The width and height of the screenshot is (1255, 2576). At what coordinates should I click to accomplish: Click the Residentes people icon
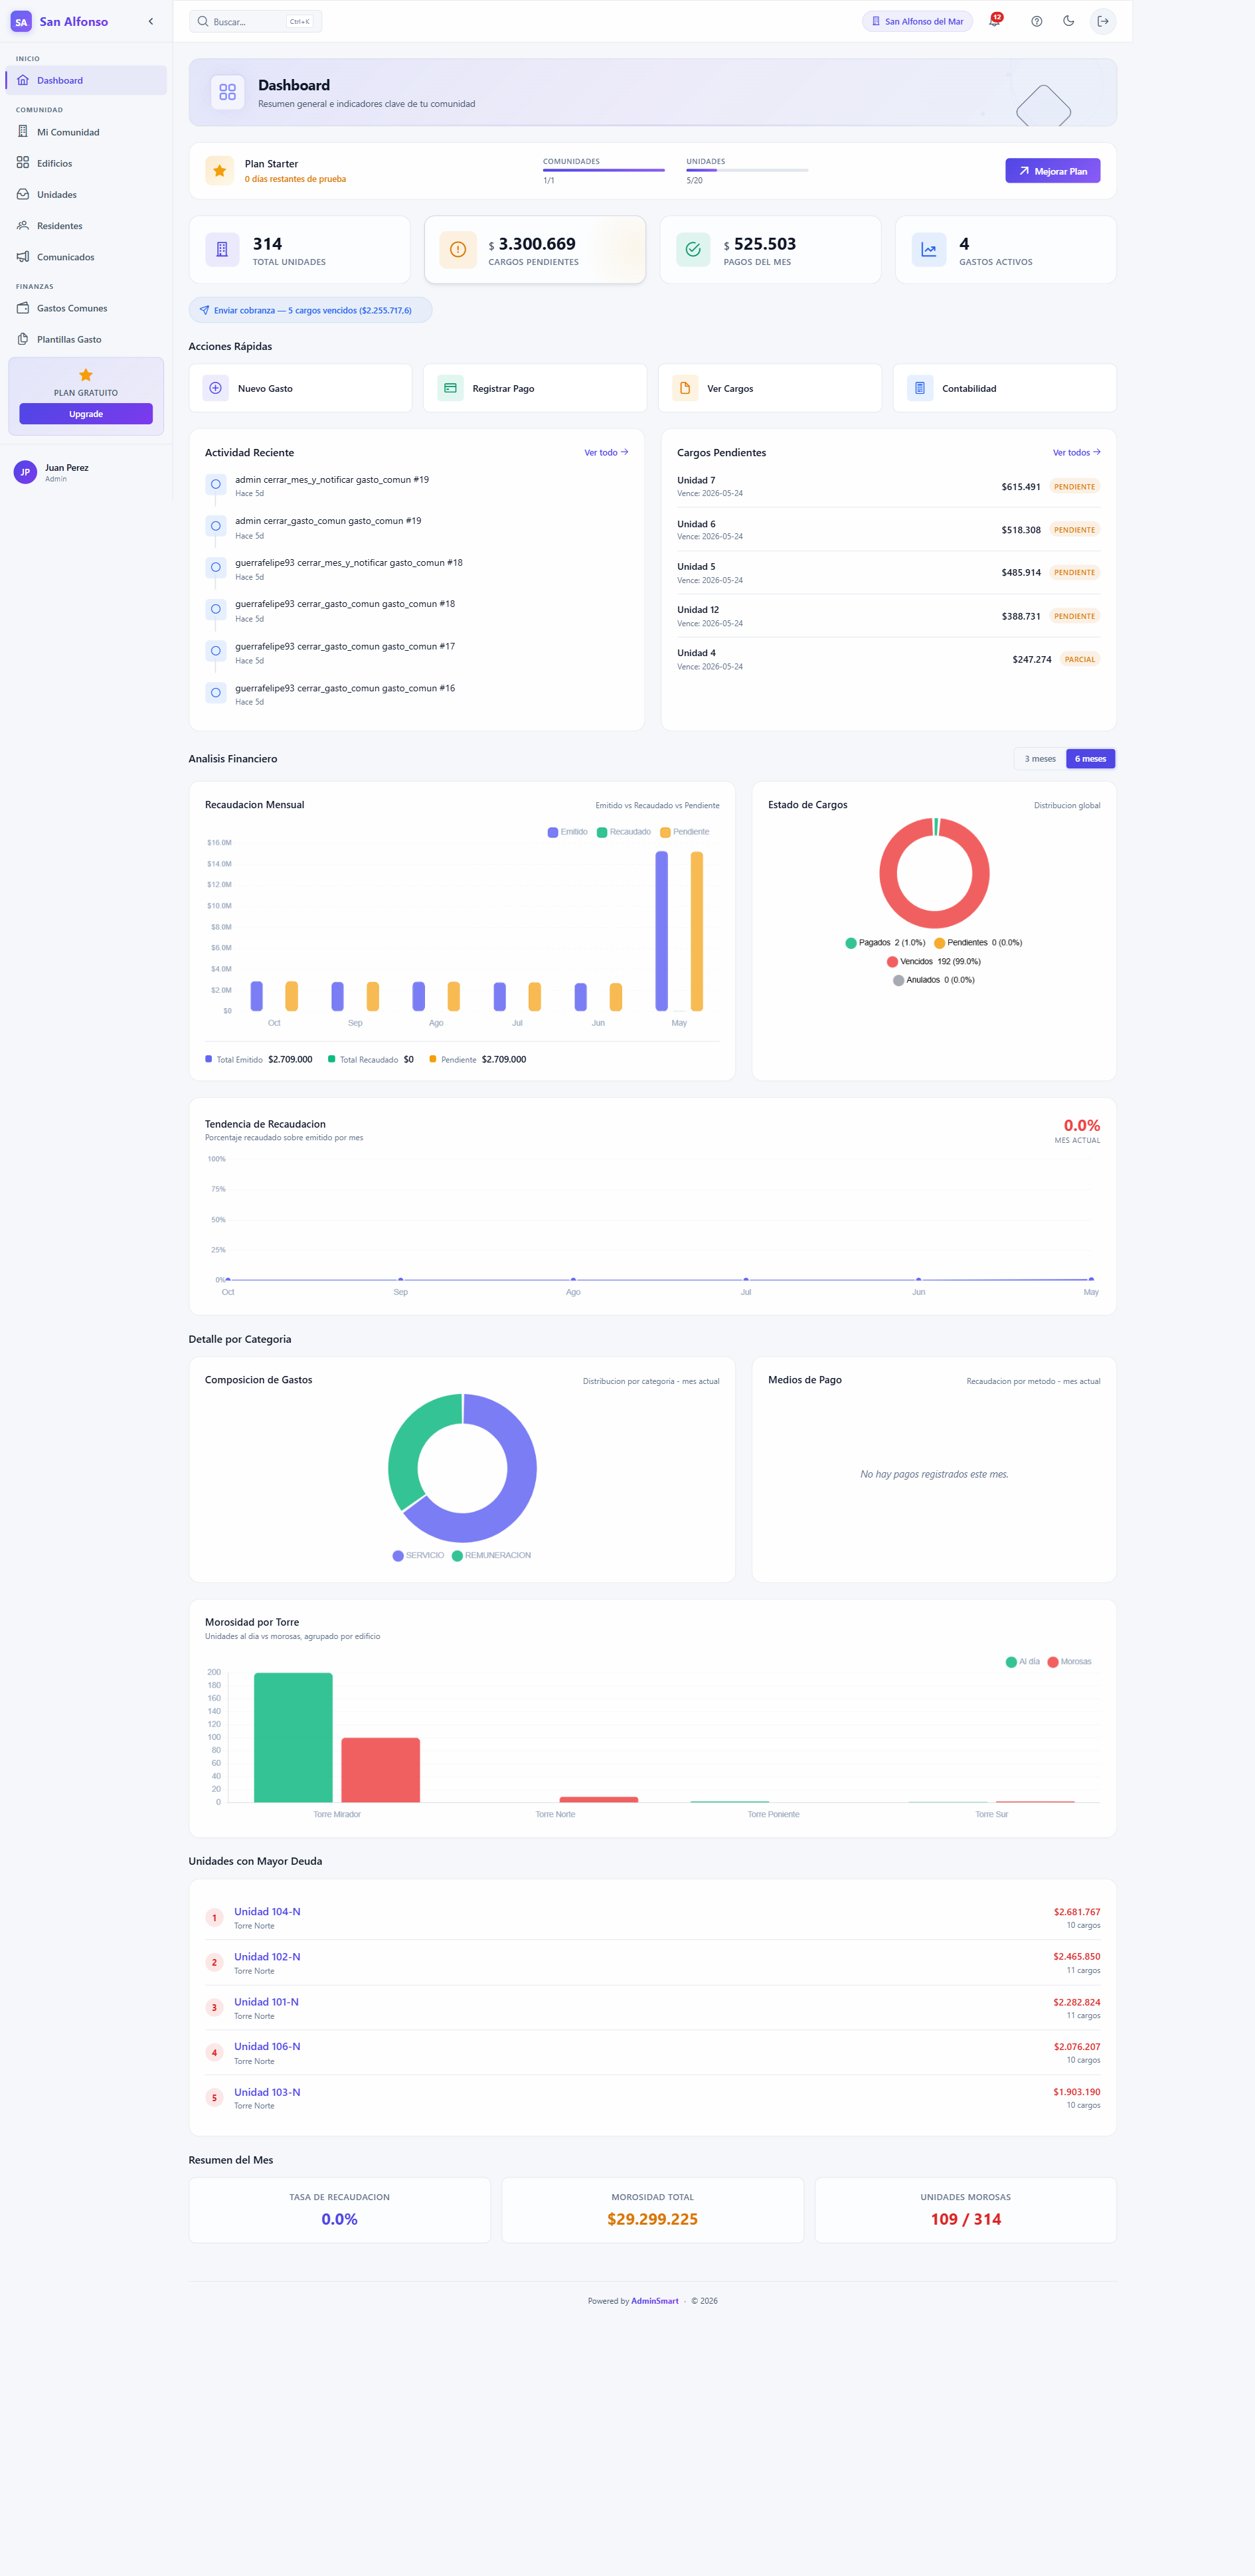pos(23,226)
